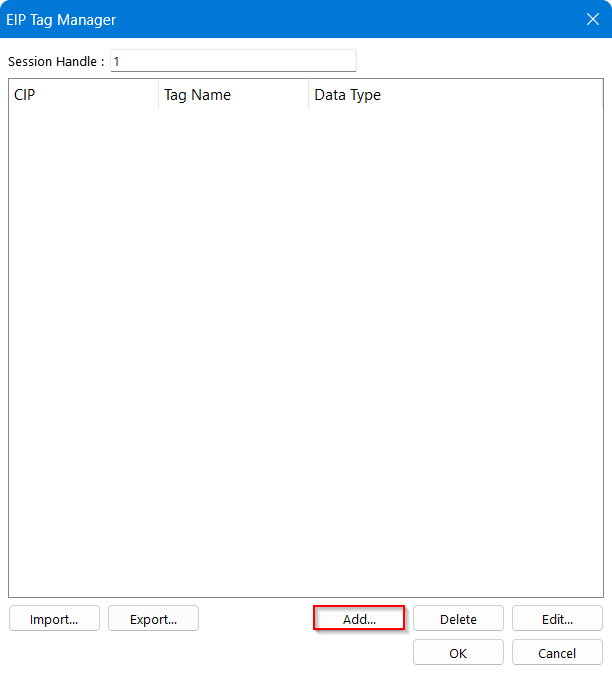Image resolution: width=612 pixels, height=673 pixels.
Task: Click the divider between CIP and Tag Name
Action: pos(158,94)
